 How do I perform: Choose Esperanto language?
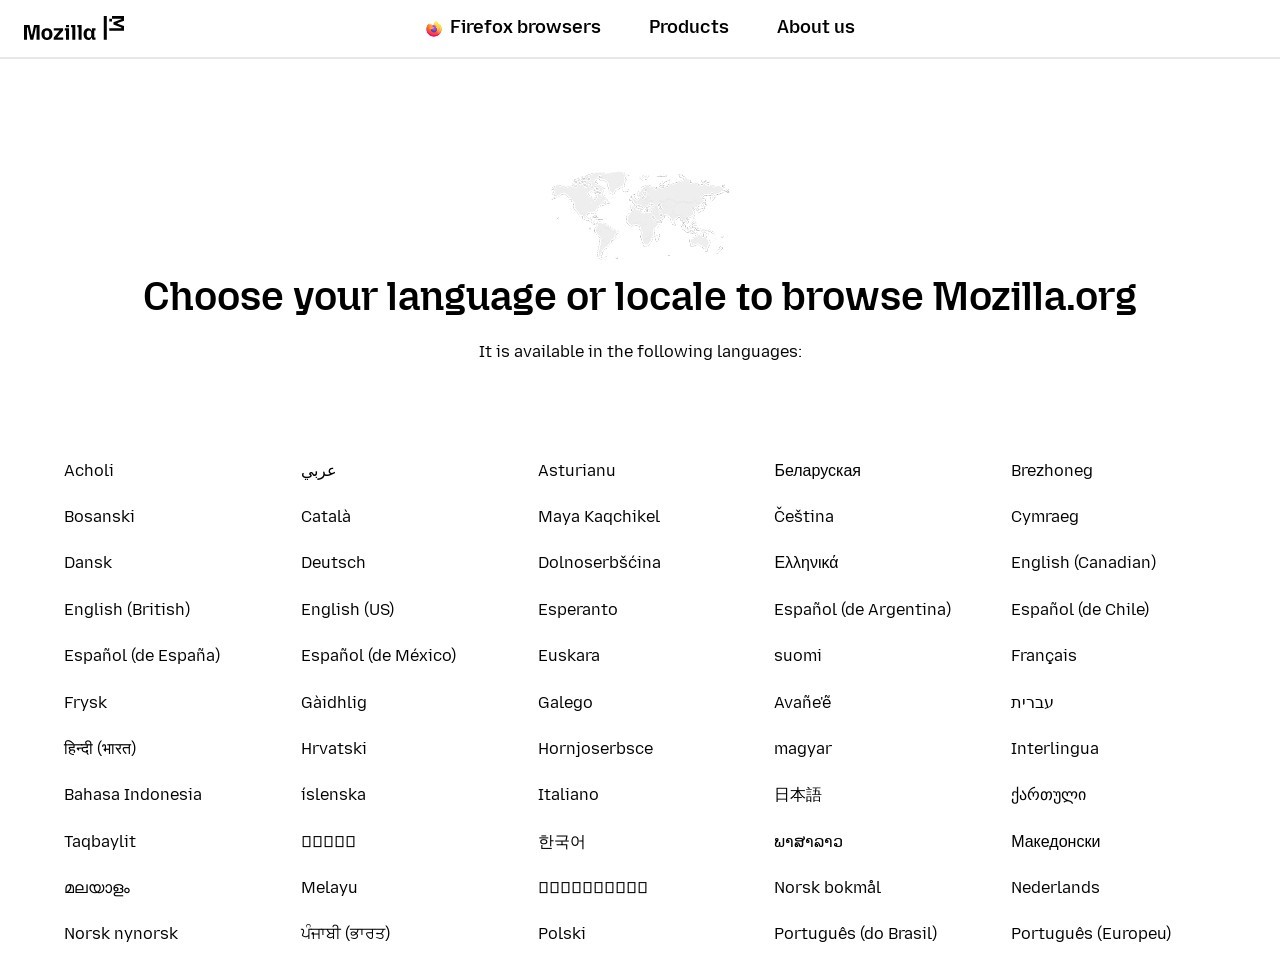point(578,609)
